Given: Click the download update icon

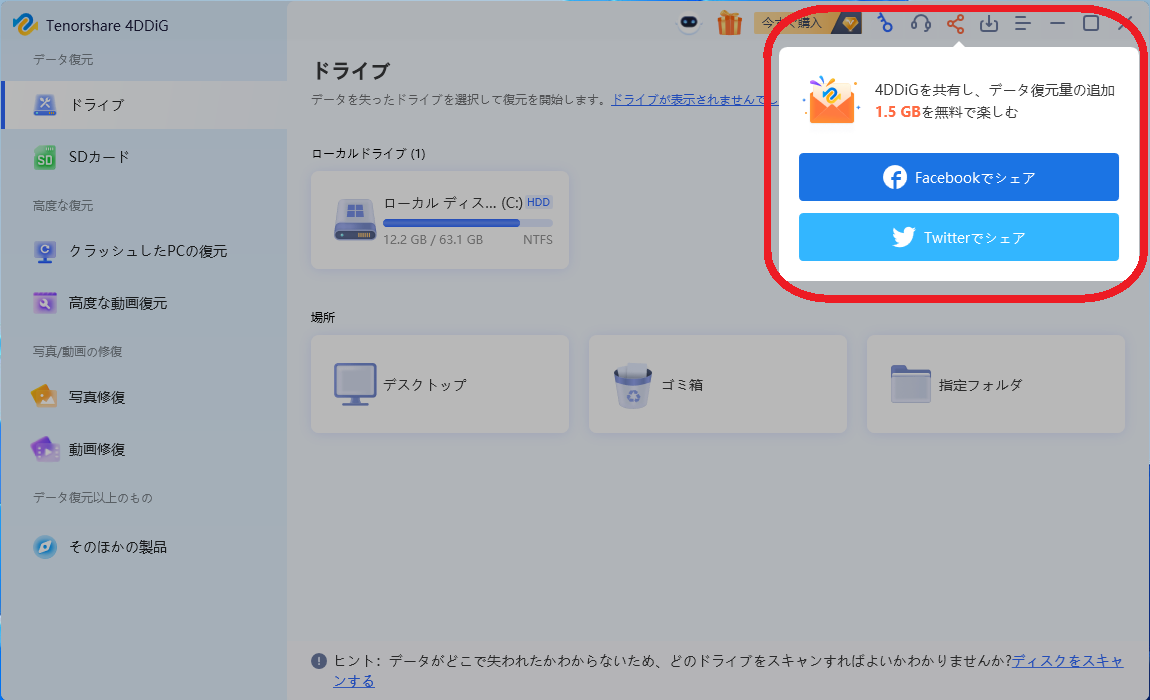Looking at the screenshot, I should (989, 23).
